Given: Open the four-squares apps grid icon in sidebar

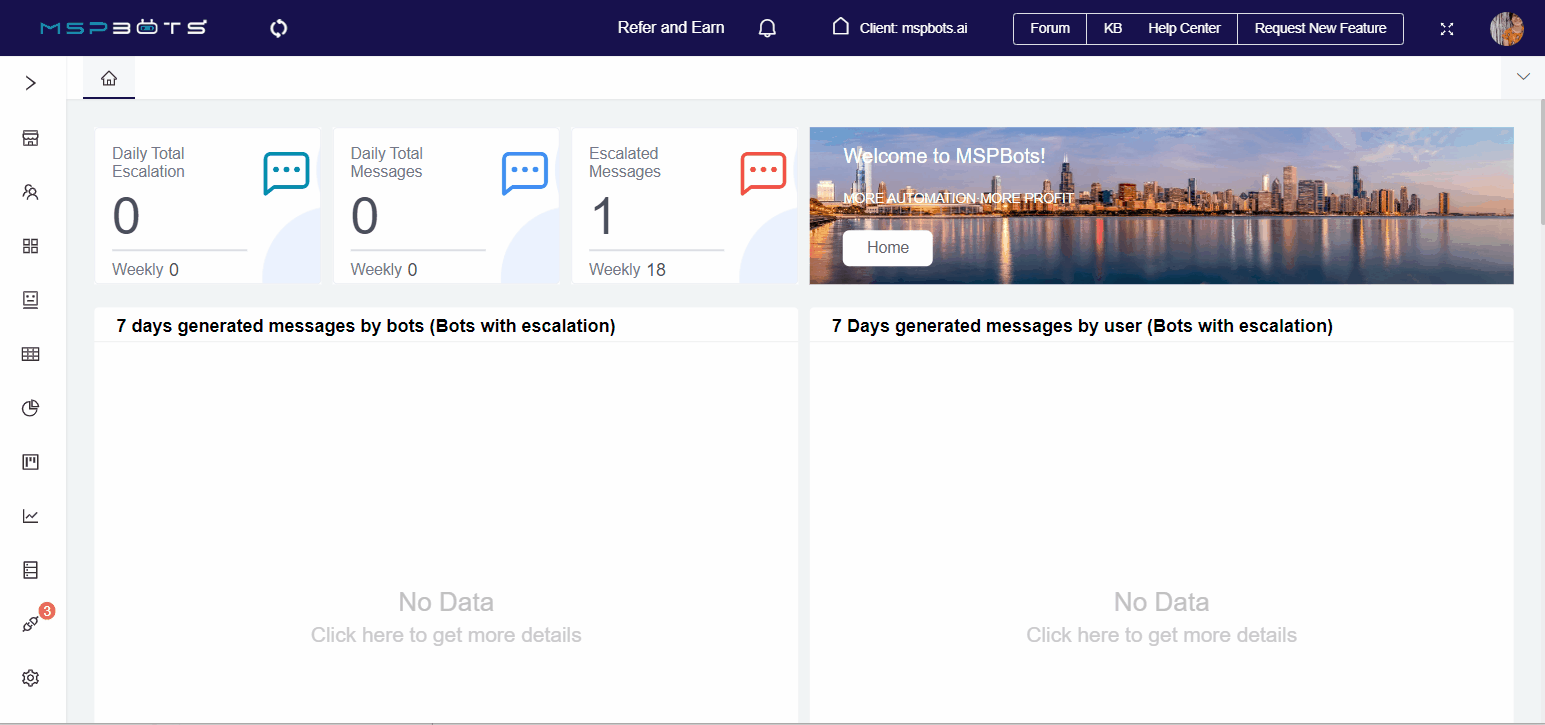Looking at the screenshot, I should pyautogui.click(x=31, y=246).
